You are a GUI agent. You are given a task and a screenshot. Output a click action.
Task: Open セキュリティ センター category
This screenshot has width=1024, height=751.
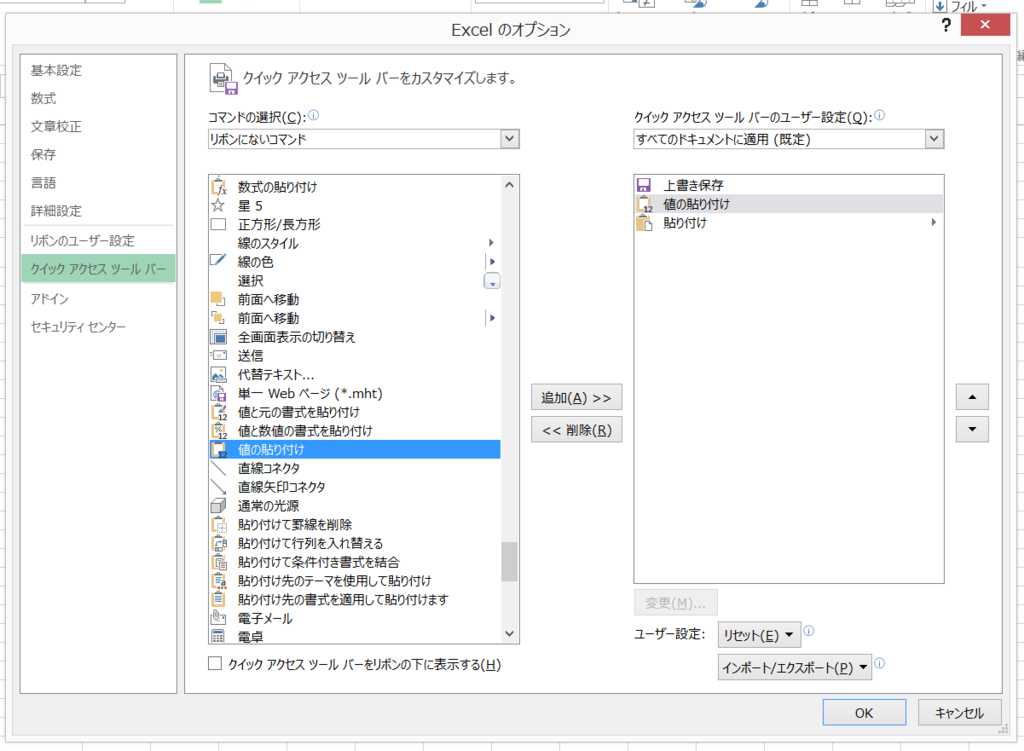click(x=78, y=327)
